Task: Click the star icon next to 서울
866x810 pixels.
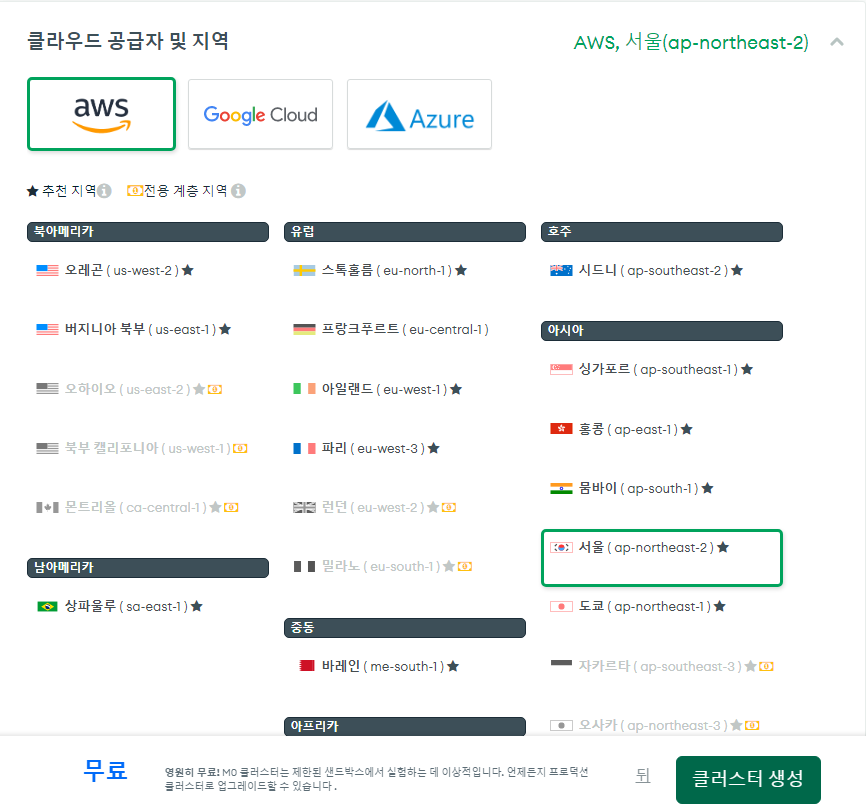Action: point(723,547)
